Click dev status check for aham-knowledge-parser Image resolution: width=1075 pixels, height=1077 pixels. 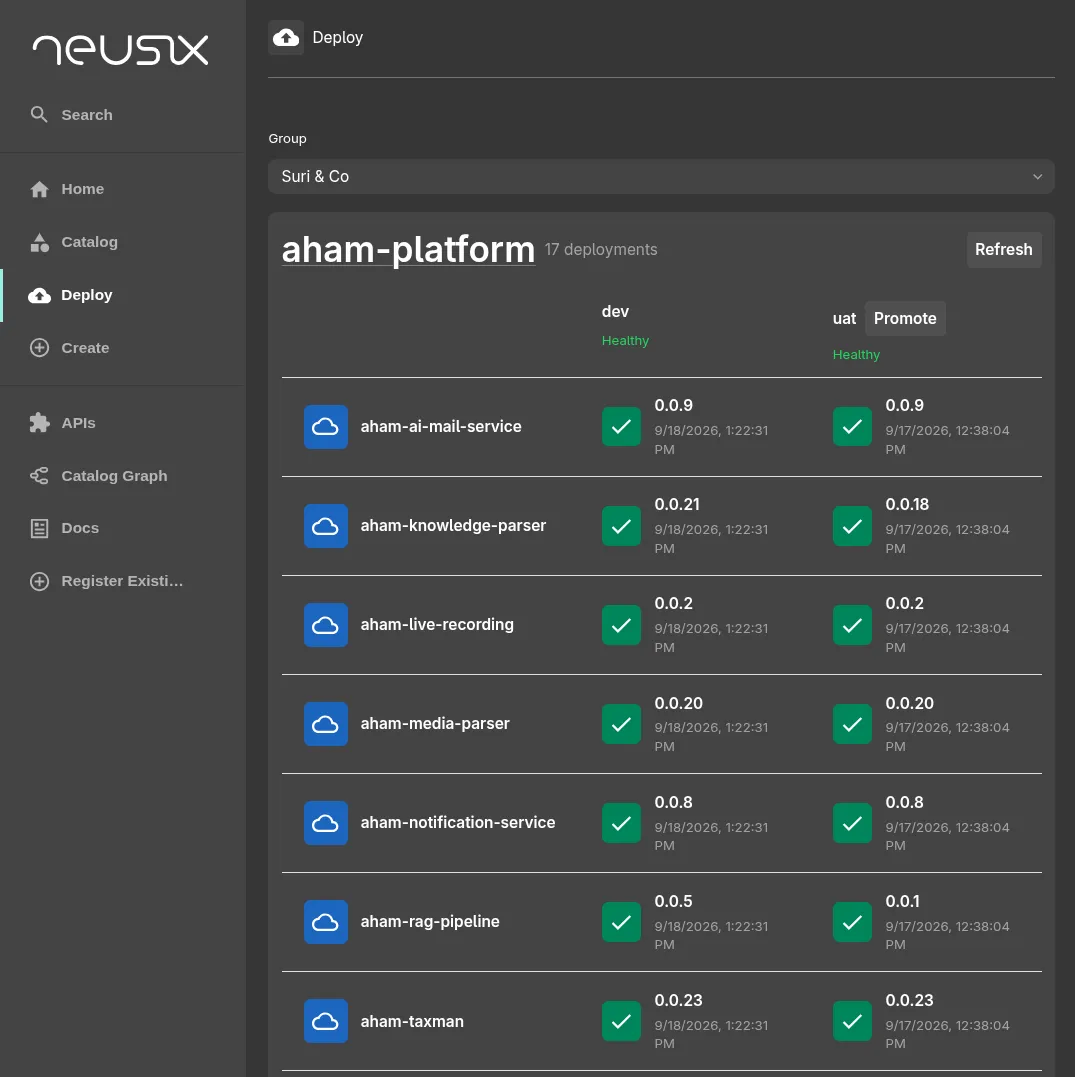[621, 526]
